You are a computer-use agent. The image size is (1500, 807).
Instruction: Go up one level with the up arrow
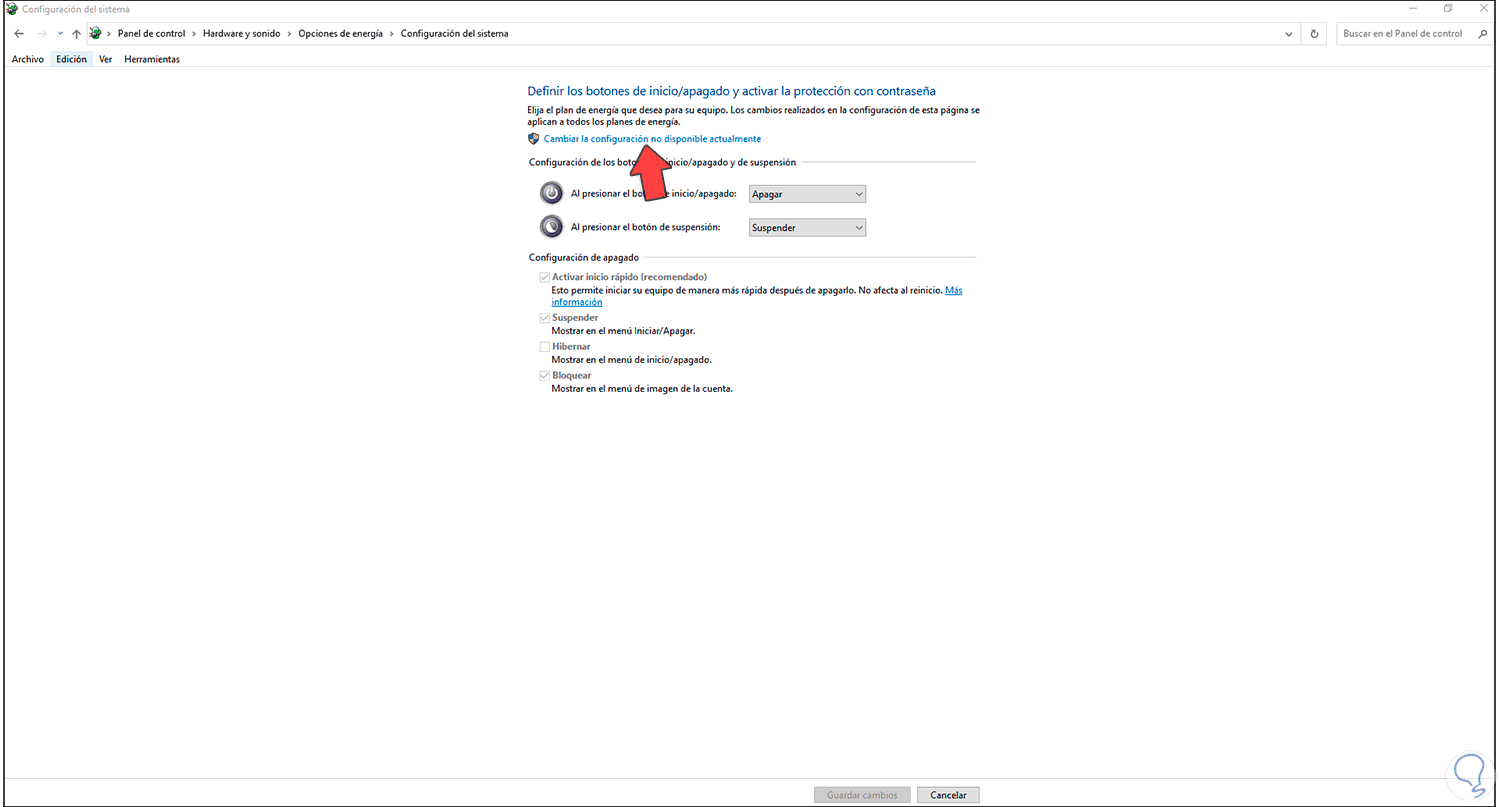click(x=76, y=33)
